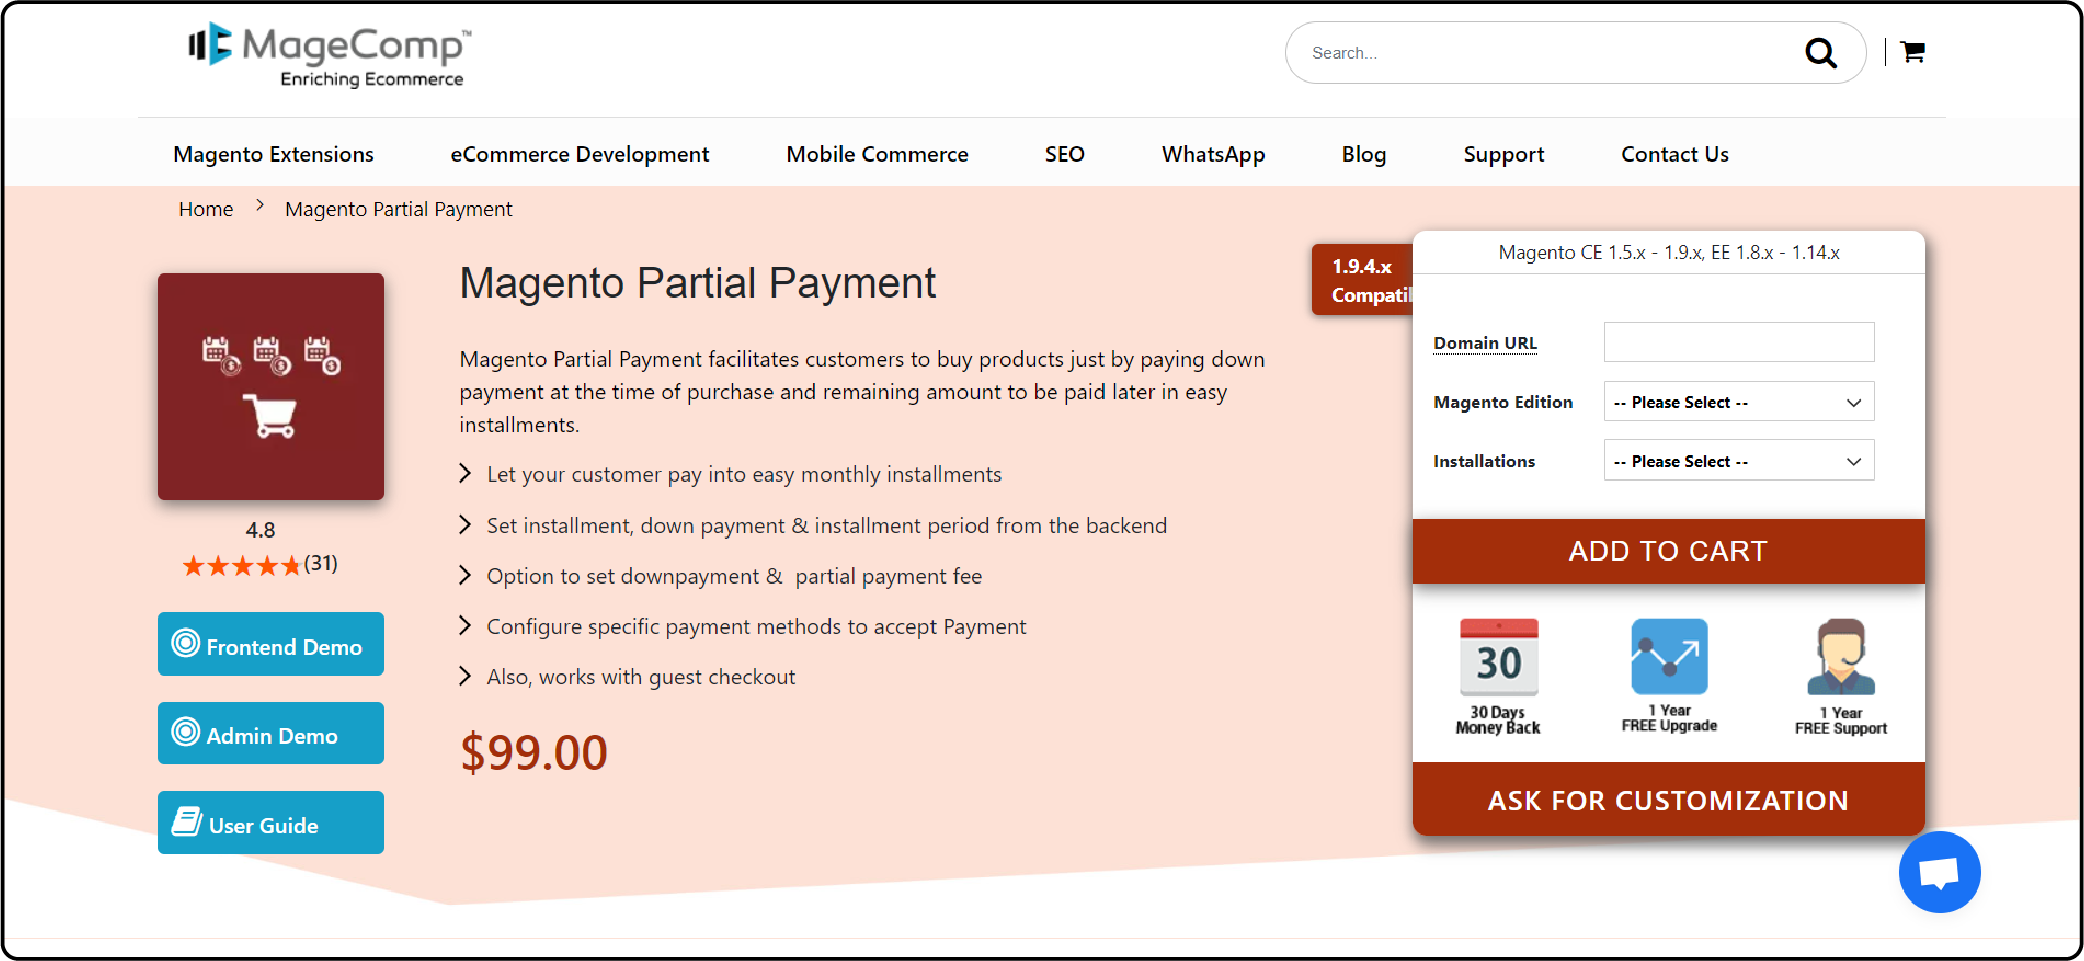Image resolution: width=2084 pixels, height=961 pixels.
Task: Click the Magento Partial Payment heading
Action: tap(697, 283)
